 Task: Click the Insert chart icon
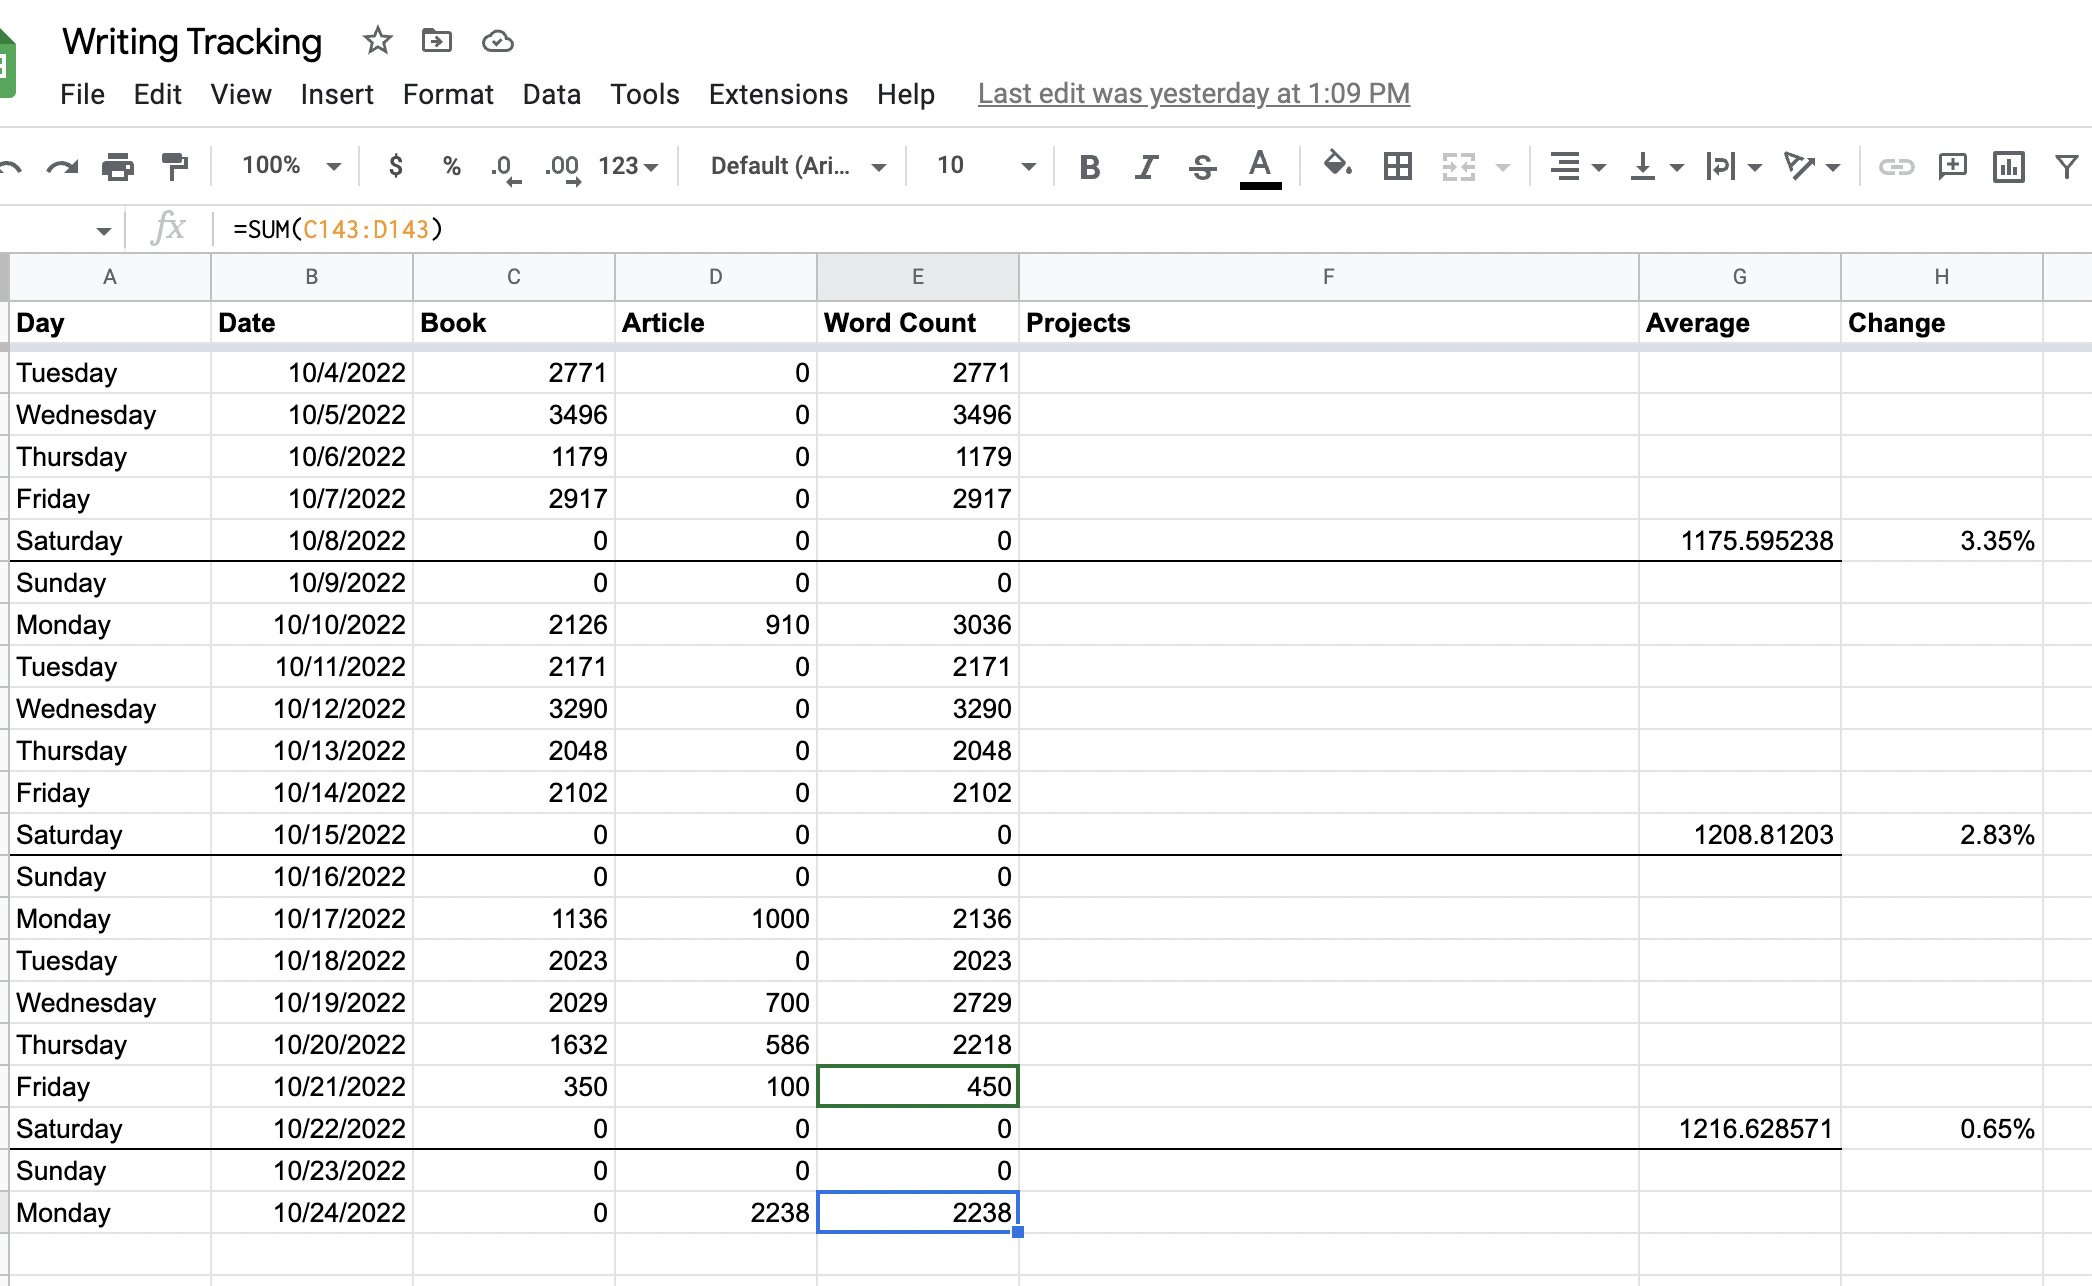[x=2008, y=166]
